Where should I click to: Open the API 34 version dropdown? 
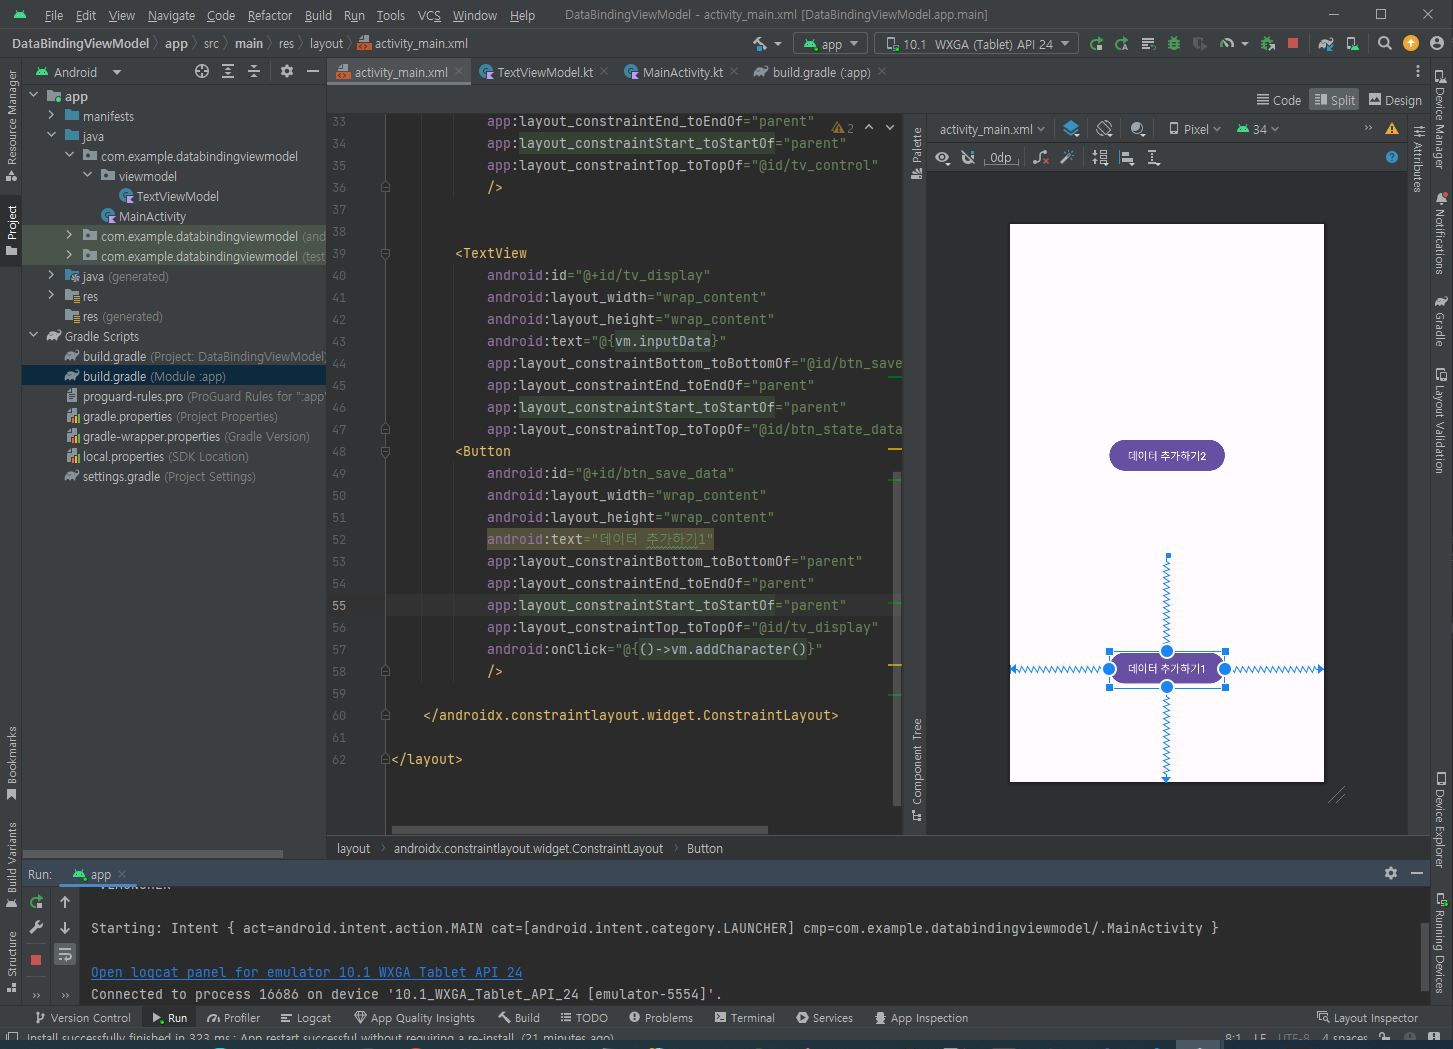[1258, 129]
